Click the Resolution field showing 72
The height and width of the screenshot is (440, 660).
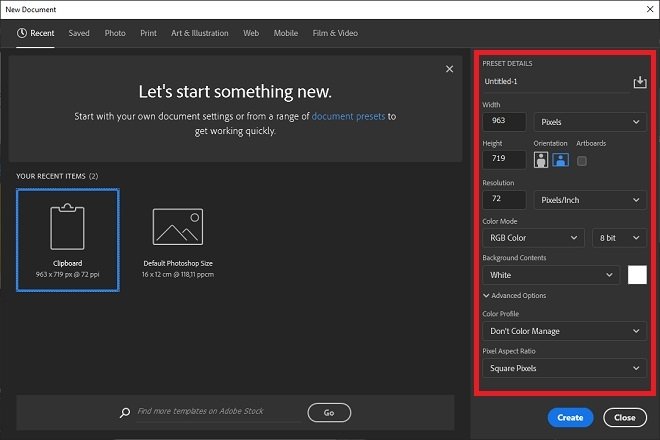[504, 199]
